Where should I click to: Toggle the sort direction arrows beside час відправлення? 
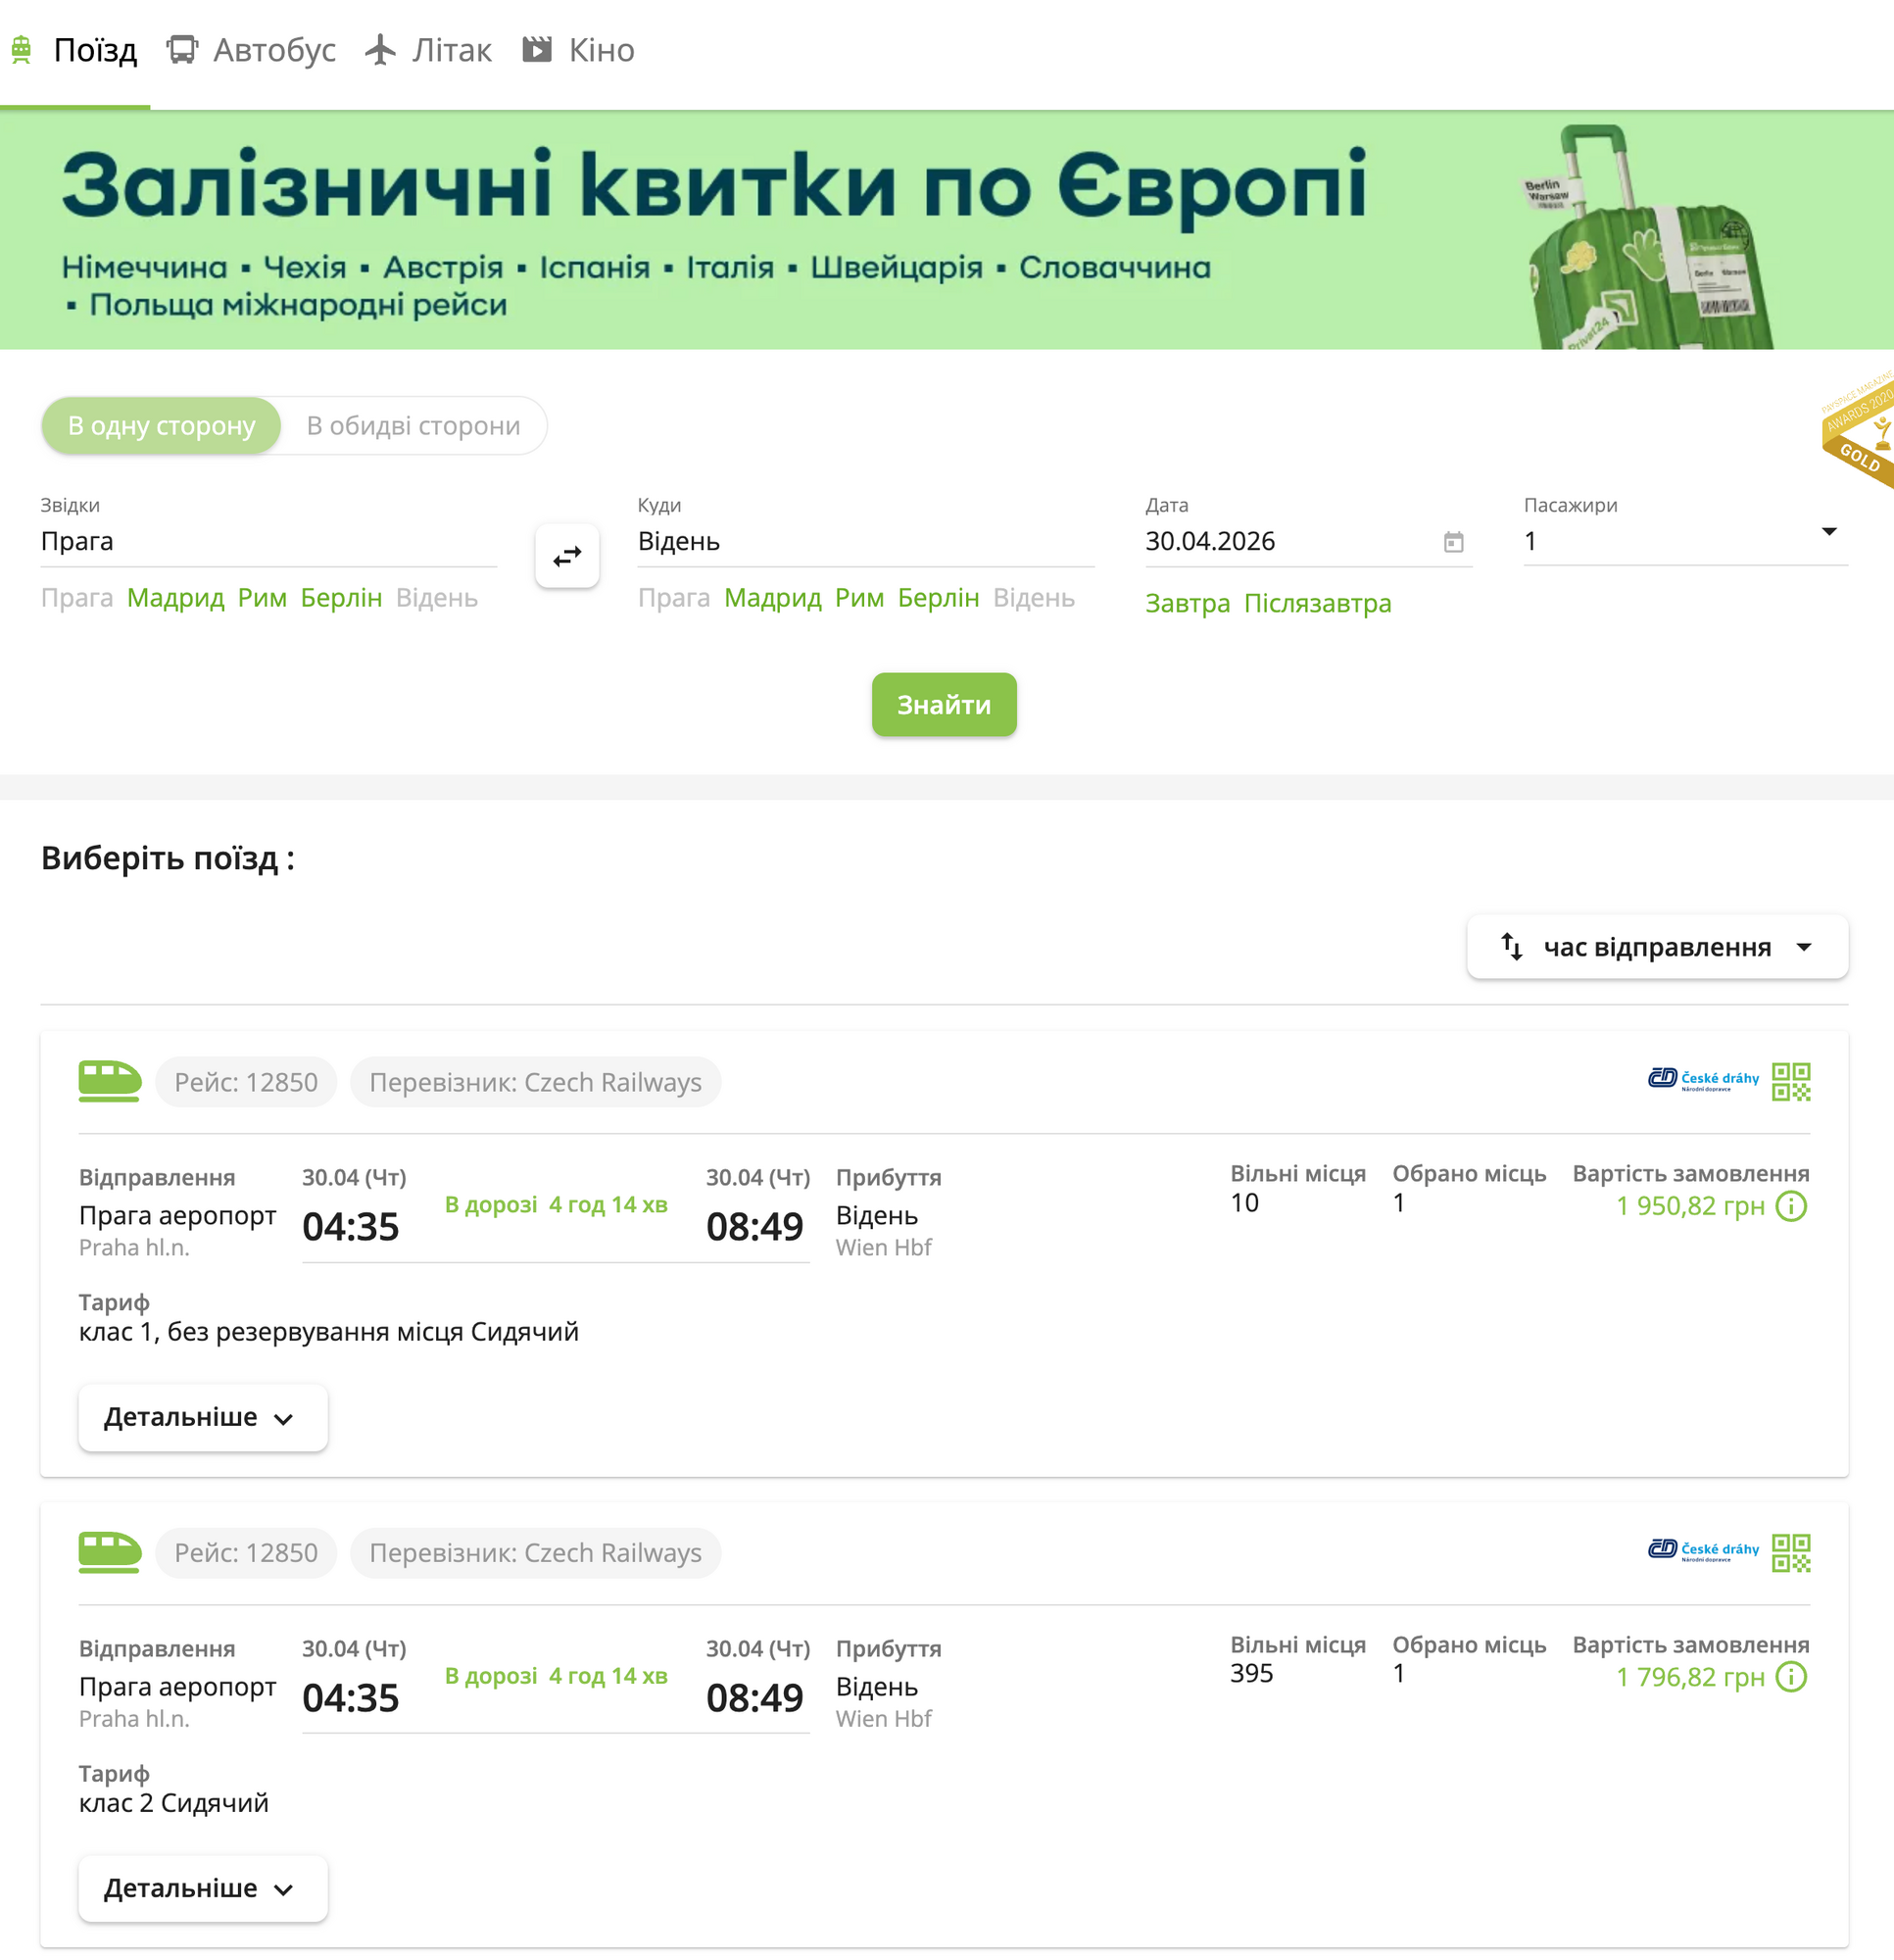[1512, 947]
